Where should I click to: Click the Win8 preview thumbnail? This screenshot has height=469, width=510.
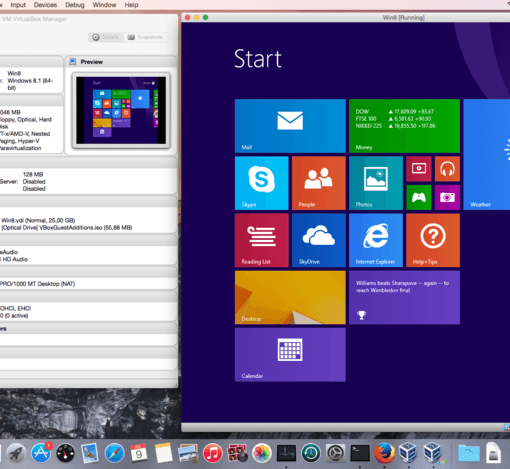tap(121, 110)
